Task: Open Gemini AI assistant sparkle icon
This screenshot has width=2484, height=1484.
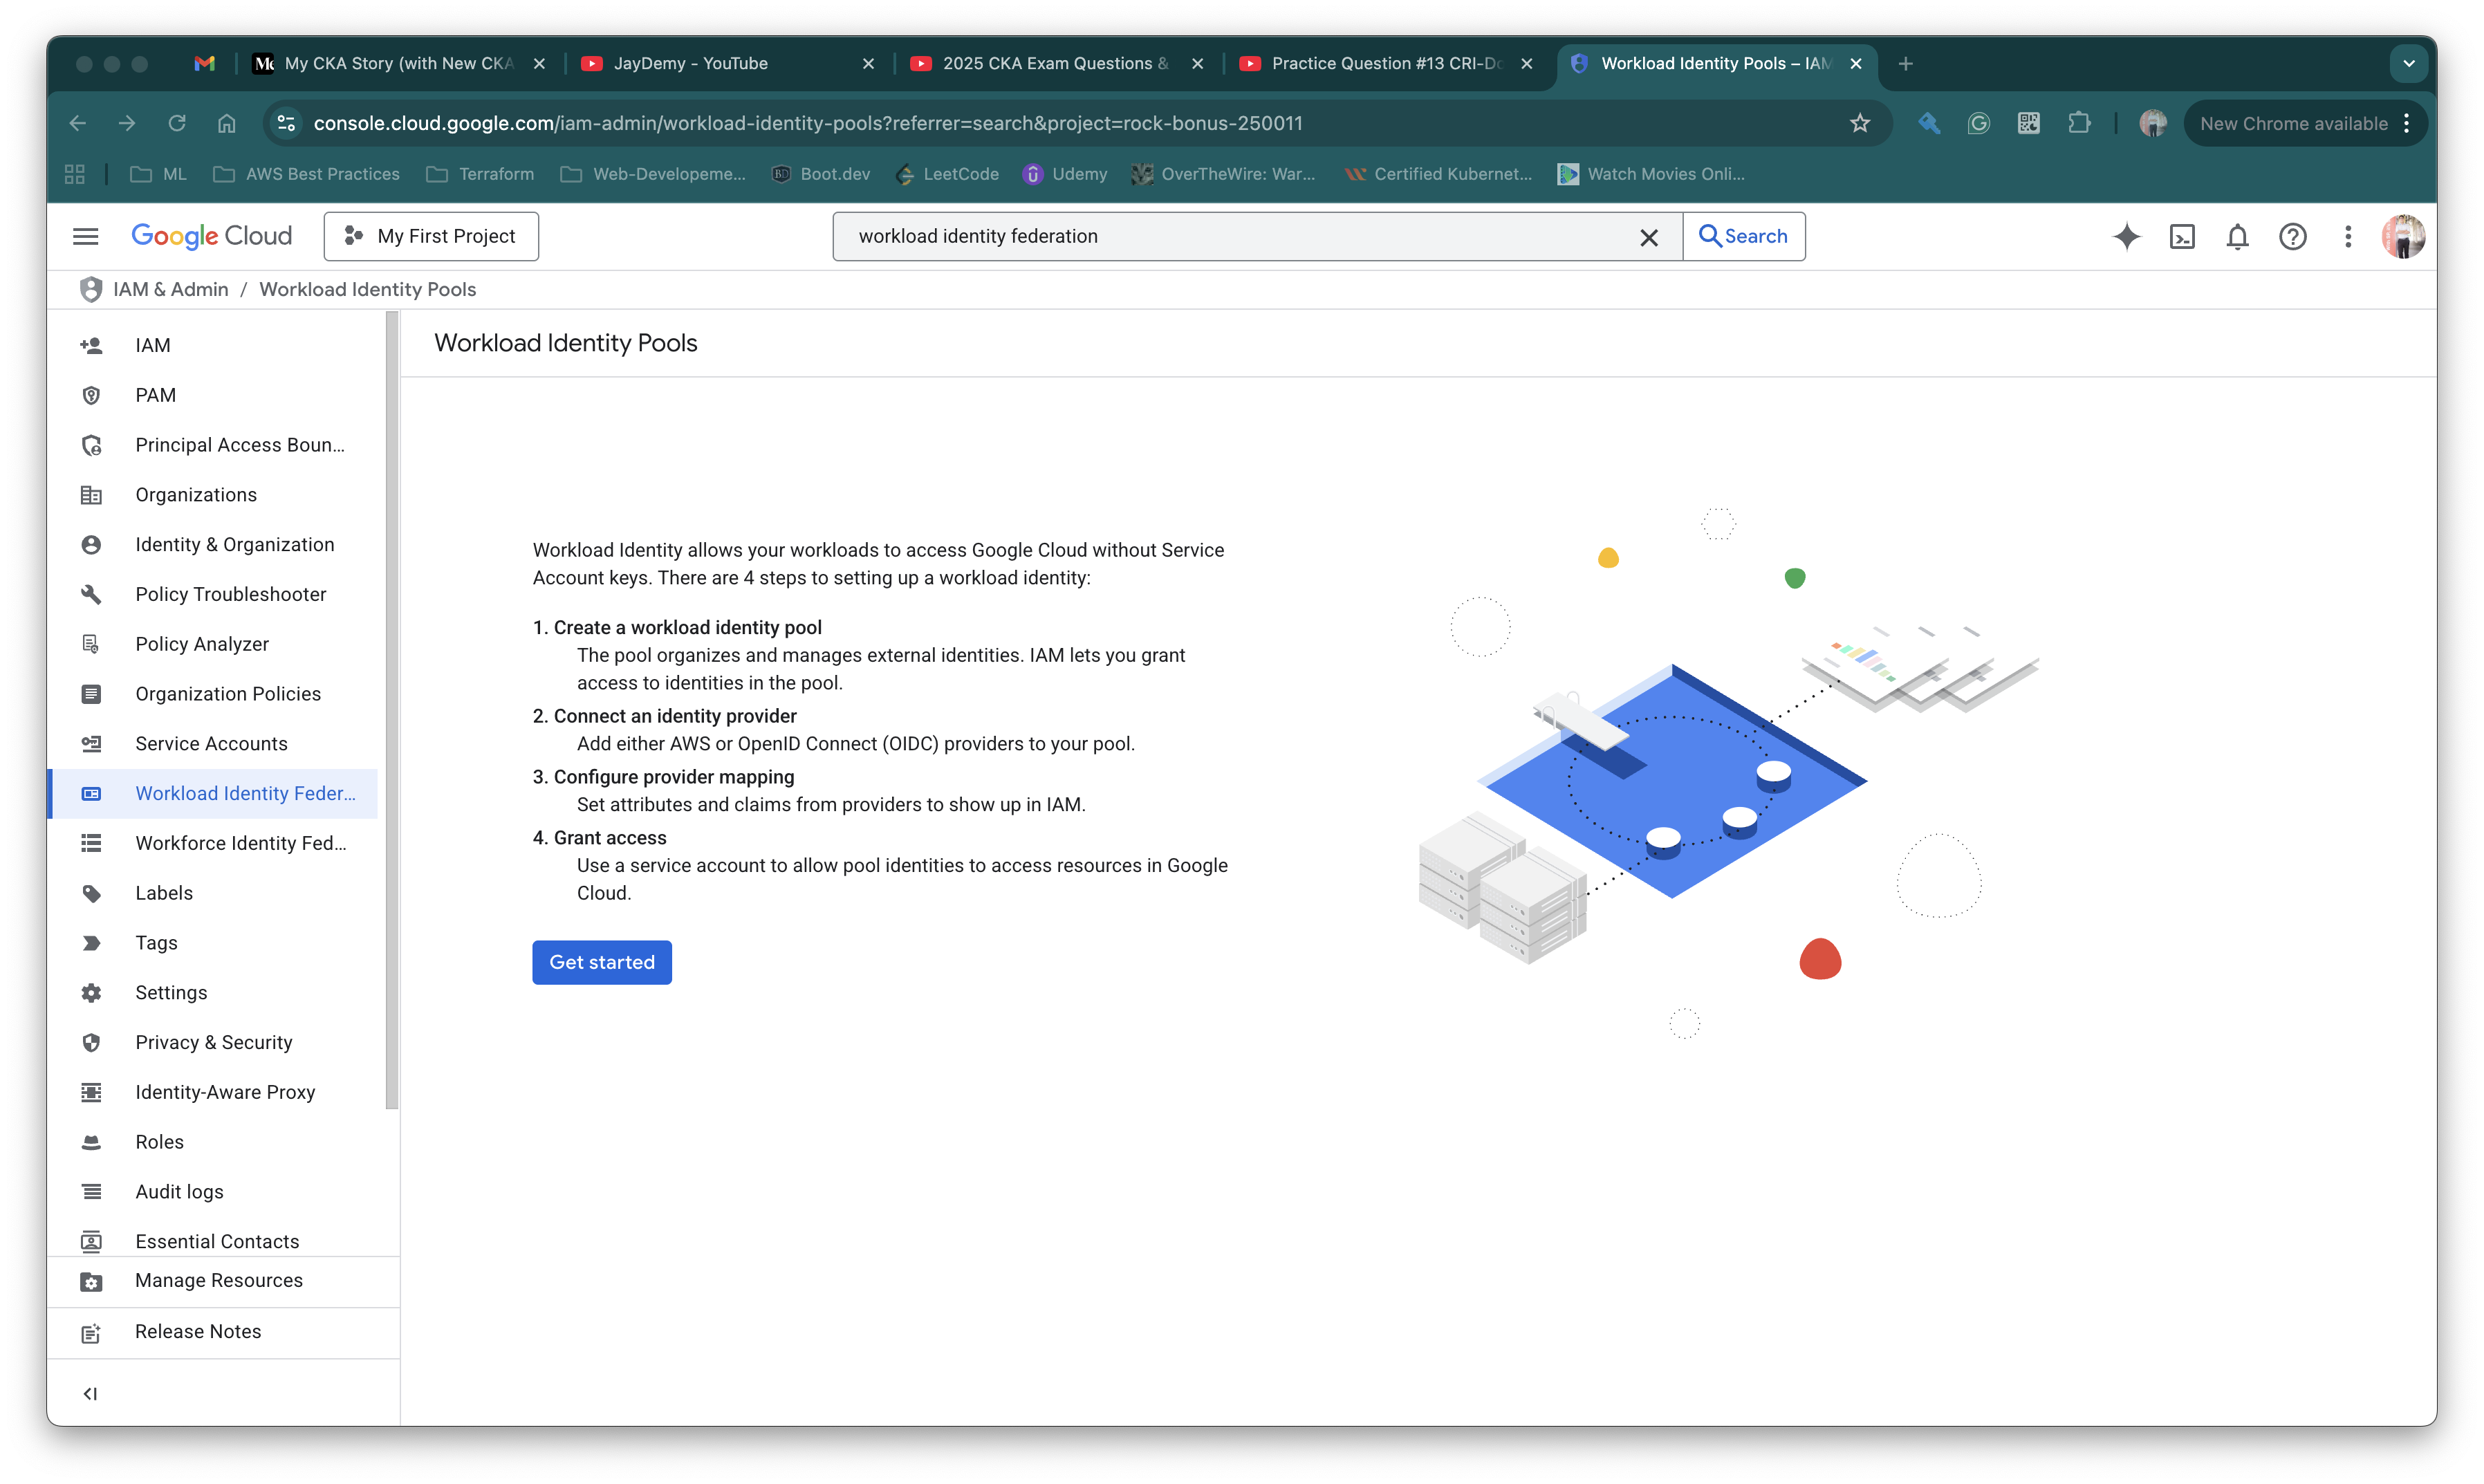Action: [x=2127, y=236]
